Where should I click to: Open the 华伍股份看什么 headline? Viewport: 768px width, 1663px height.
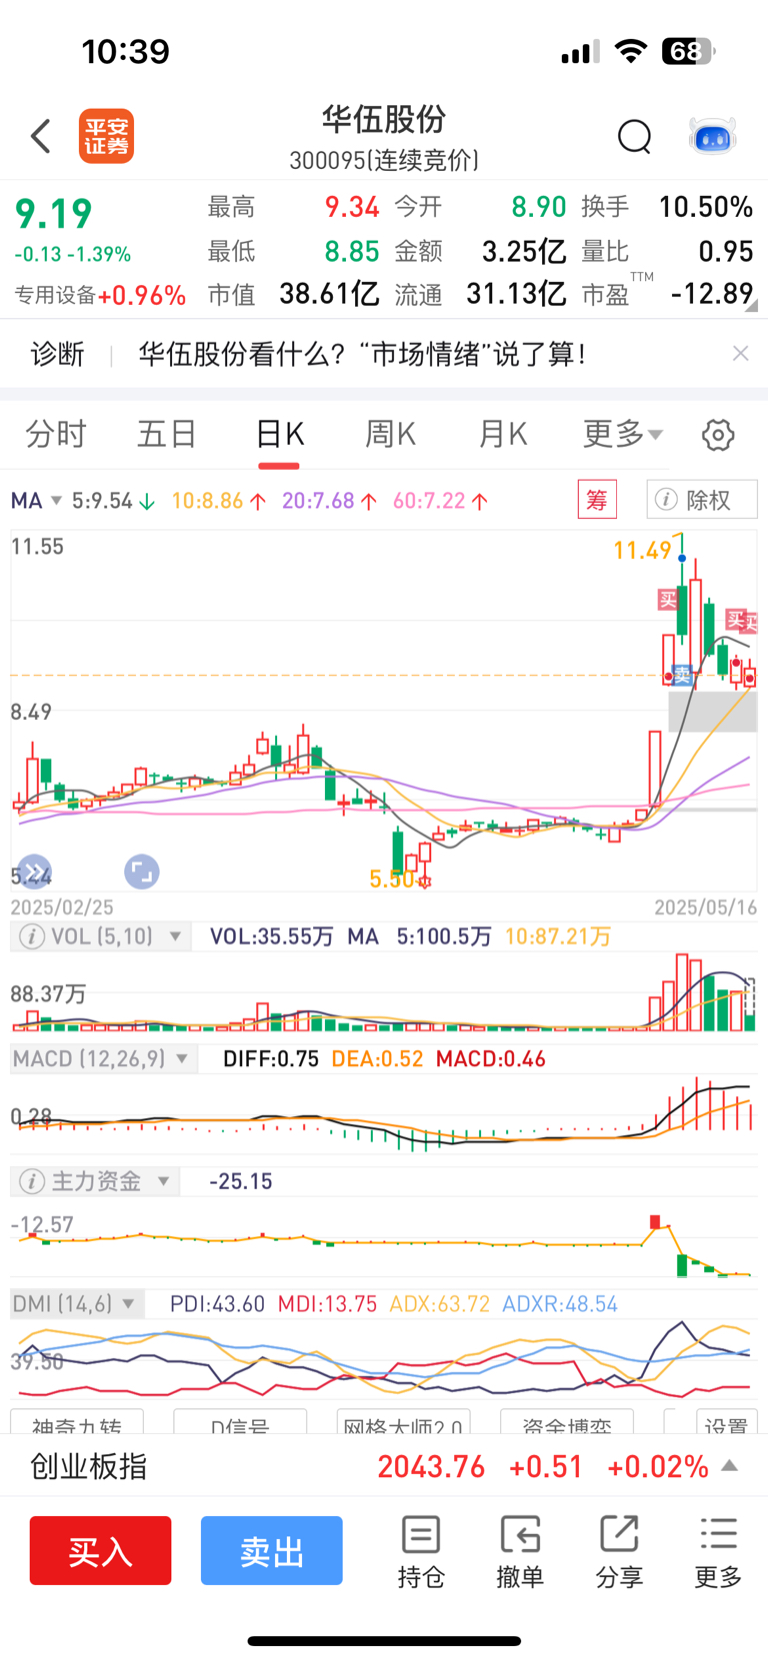(361, 354)
